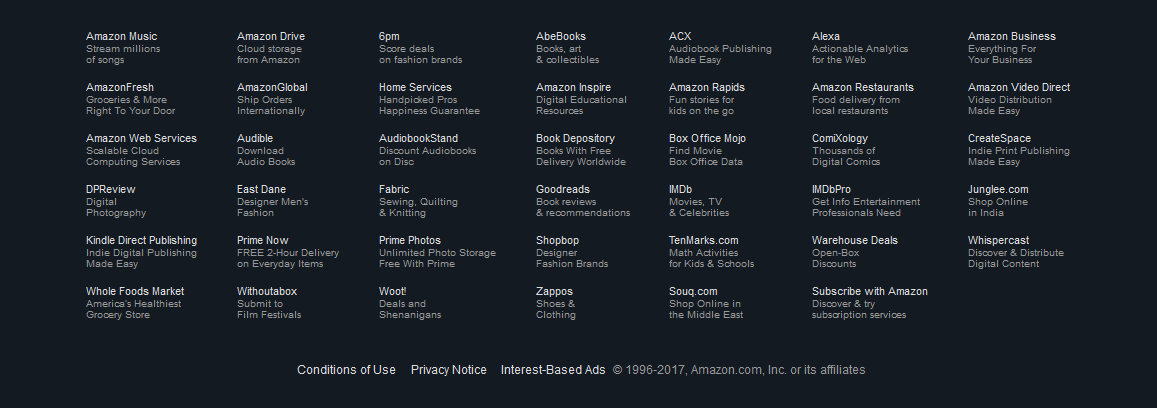The image size is (1157, 408).
Task: Open Amazon Web Services link
Action: pos(141,139)
